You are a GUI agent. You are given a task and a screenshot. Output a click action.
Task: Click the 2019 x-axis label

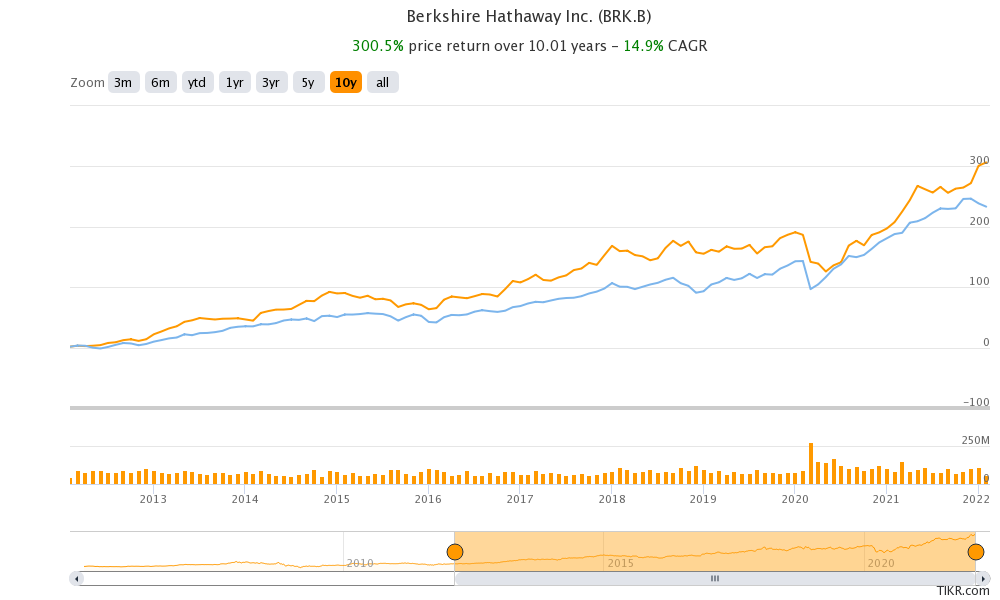[x=703, y=499]
